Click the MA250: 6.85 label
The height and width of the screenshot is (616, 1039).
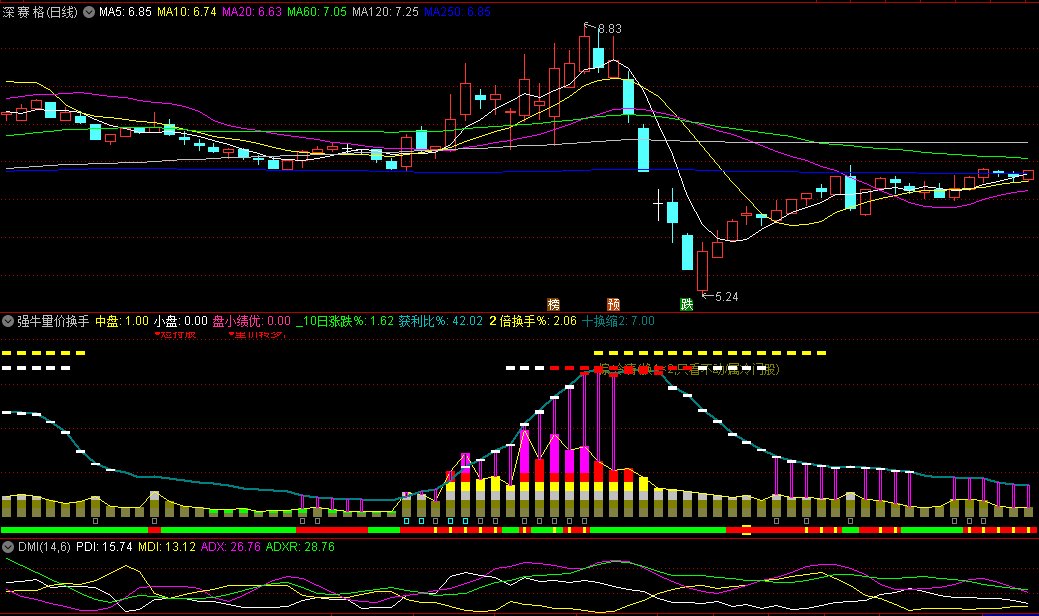point(457,12)
